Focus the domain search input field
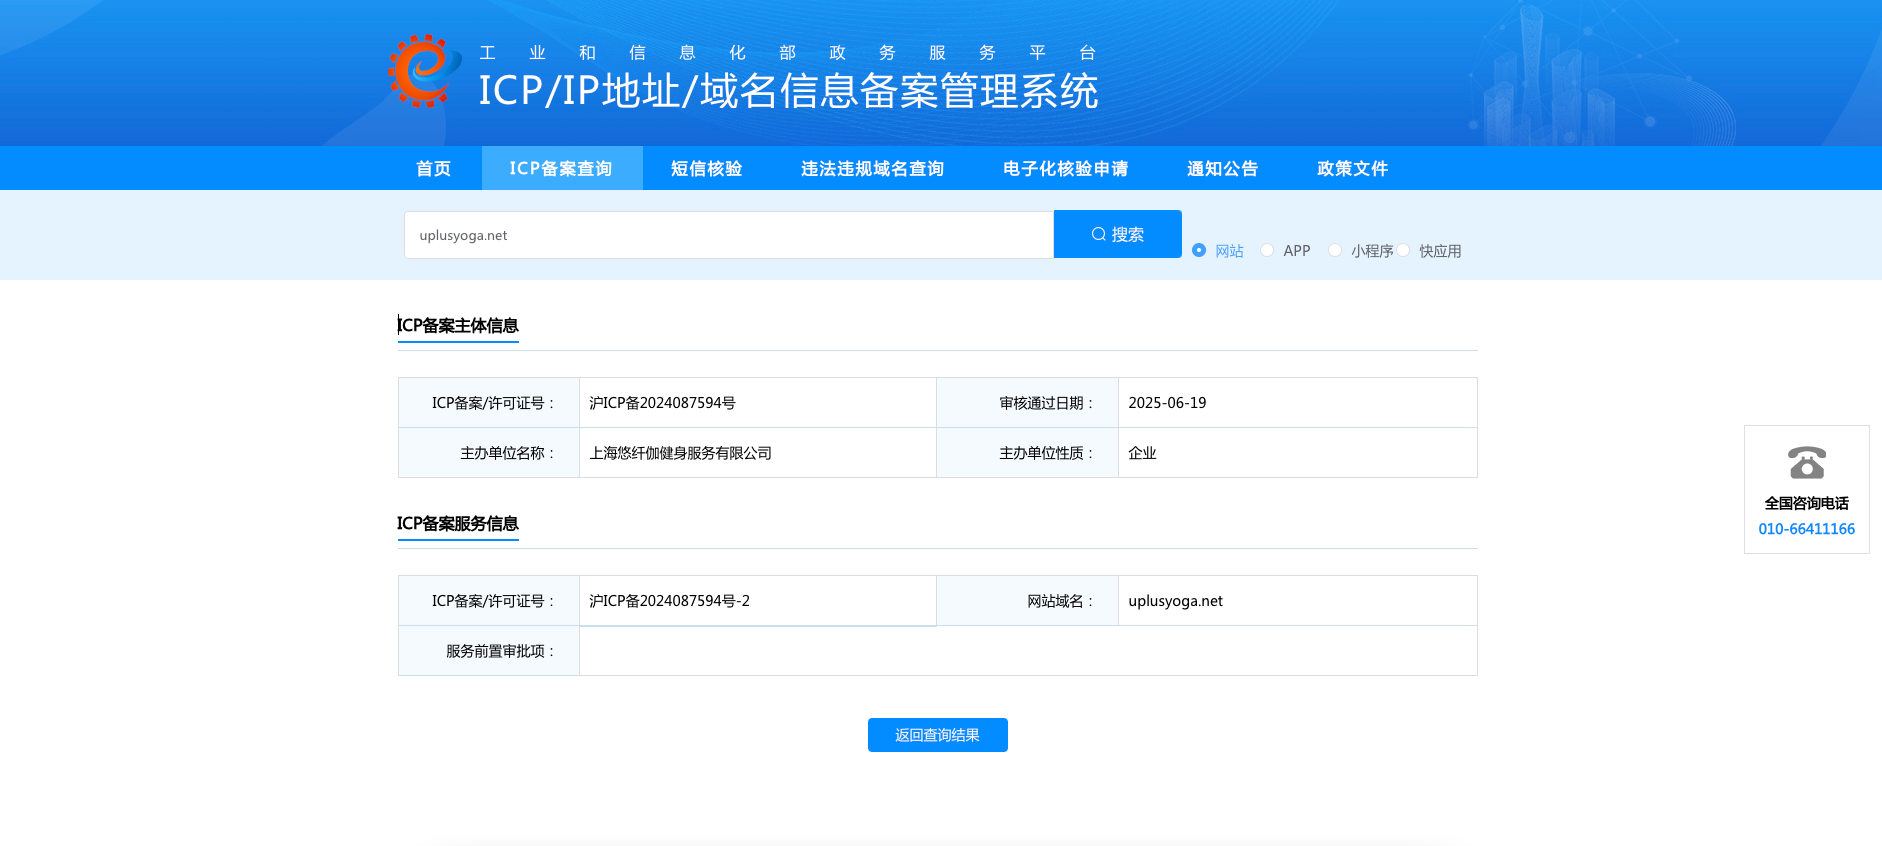1882x846 pixels. [x=729, y=235]
